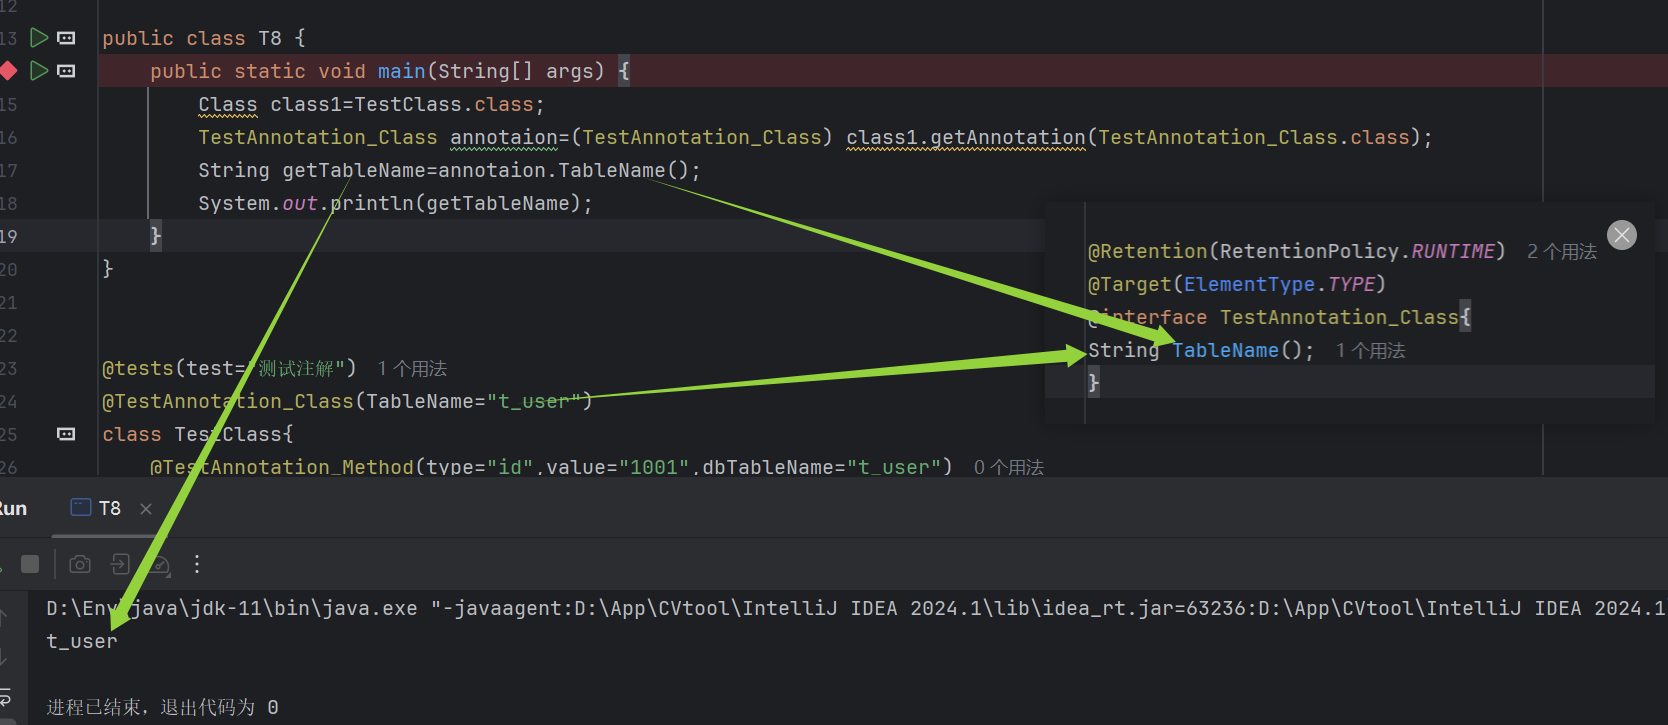
Task: Click 'TestClass.class' on line 15
Action: (x=444, y=104)
